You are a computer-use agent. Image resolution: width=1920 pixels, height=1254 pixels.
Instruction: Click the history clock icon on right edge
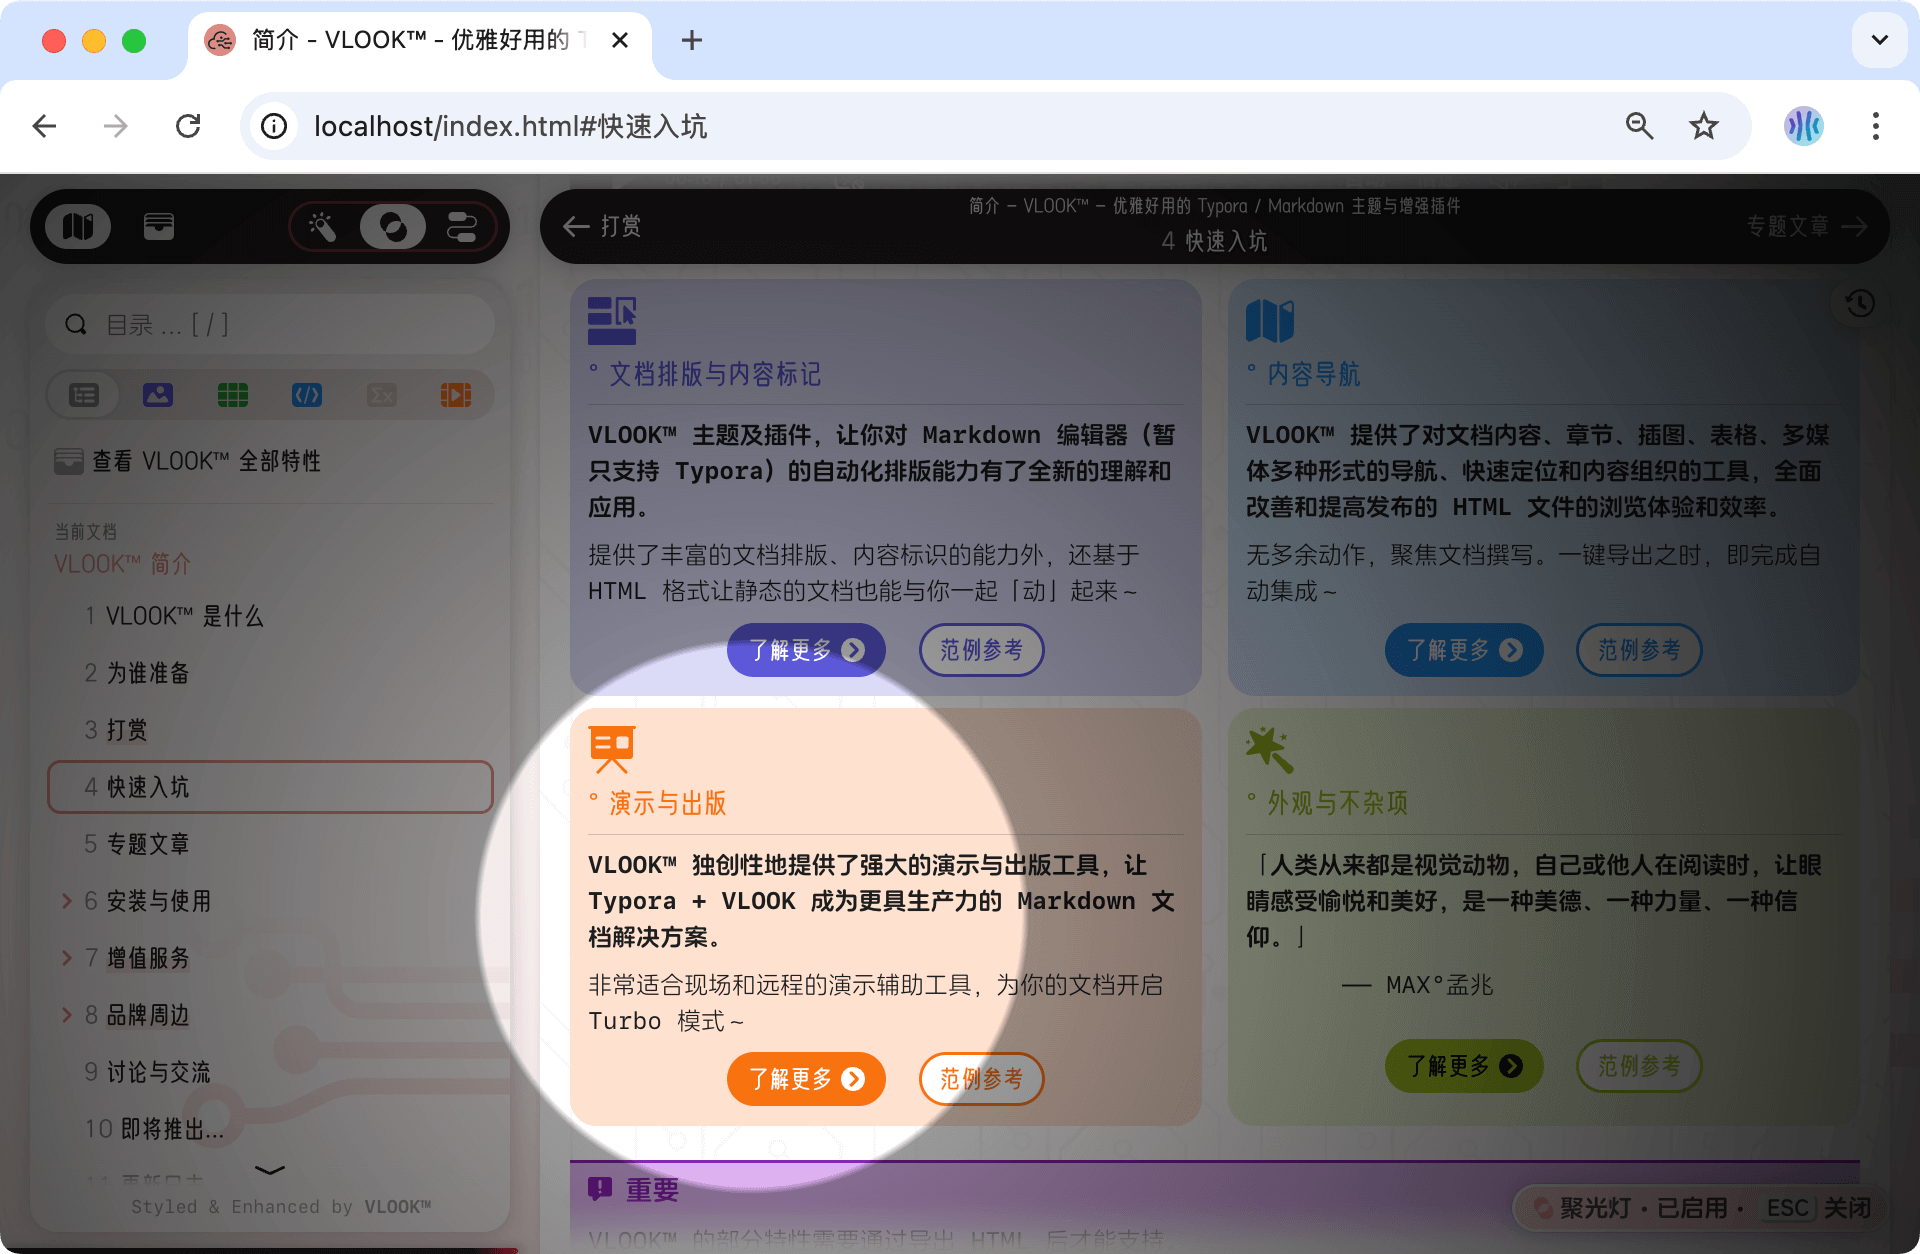pyautogui.click(x=1858, y=303)
